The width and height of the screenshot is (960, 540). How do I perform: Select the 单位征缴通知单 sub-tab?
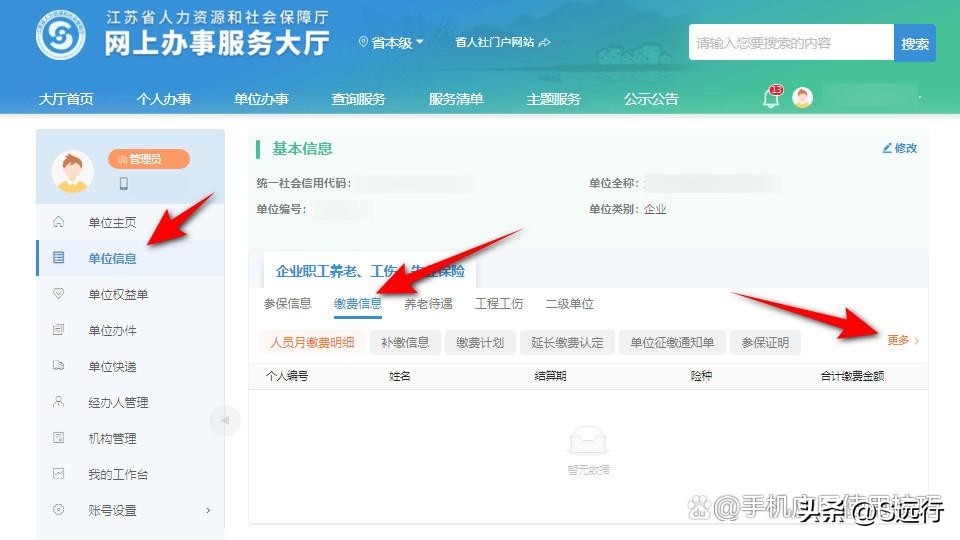tap(672, 342)
